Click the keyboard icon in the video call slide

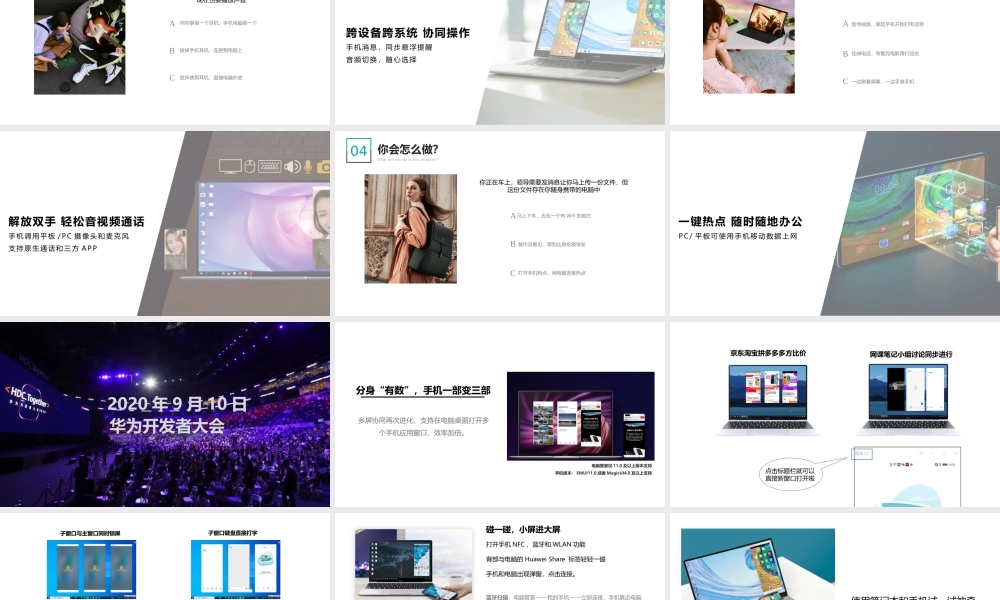[269, 166]
